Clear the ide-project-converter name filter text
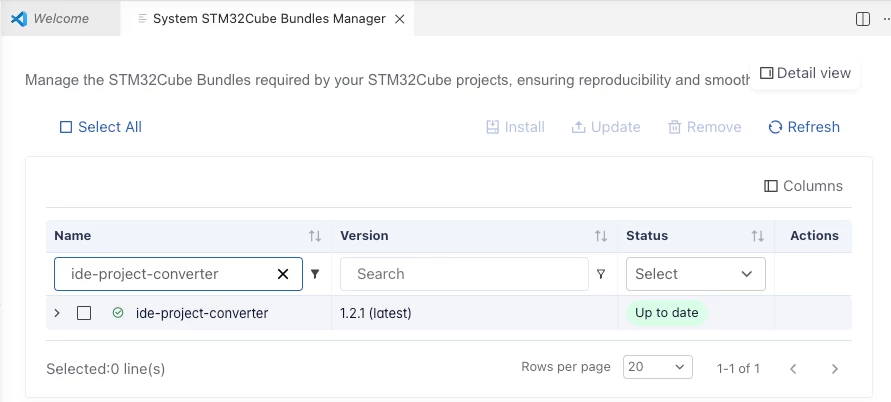Screen dimensions: 891x402 pyautogui.click(x=282, y=274)
